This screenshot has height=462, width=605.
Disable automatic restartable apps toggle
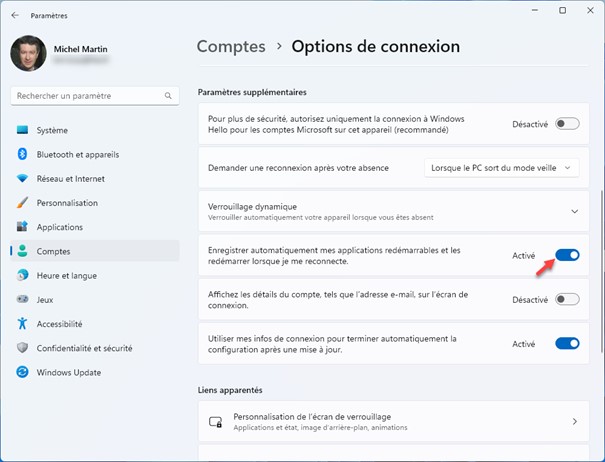567,255
